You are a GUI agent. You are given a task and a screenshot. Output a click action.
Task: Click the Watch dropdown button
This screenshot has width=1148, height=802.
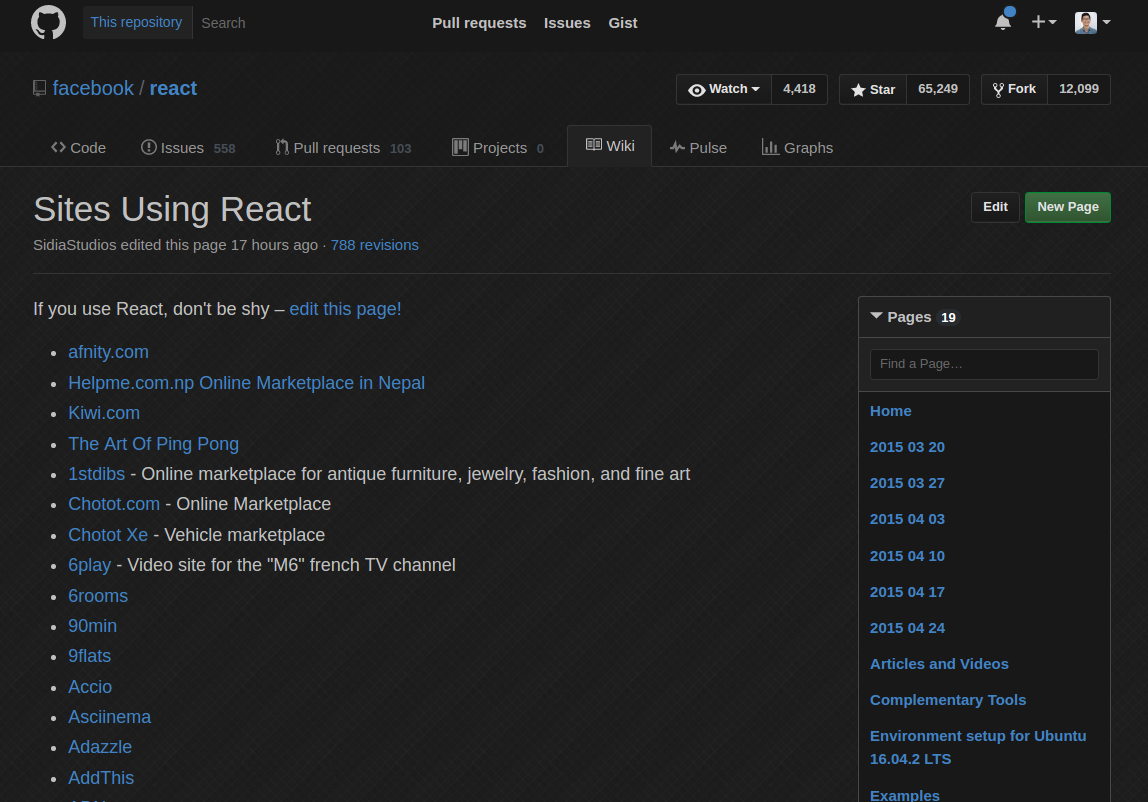[x=723, y=89]
